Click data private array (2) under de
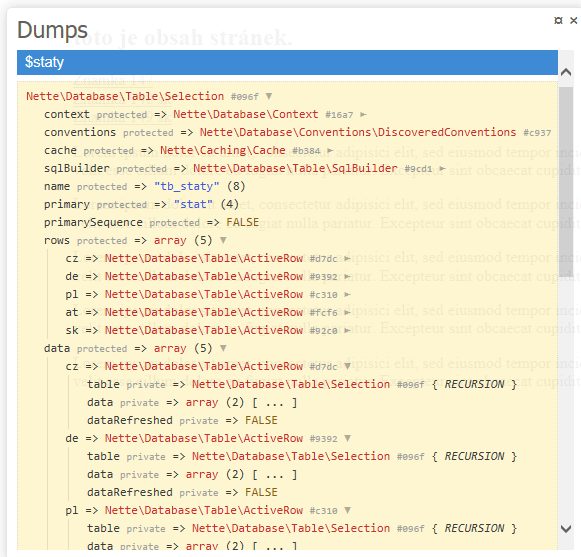Image resolution: width=581 pixels, height=557 pixels. [x=192, y=474]
